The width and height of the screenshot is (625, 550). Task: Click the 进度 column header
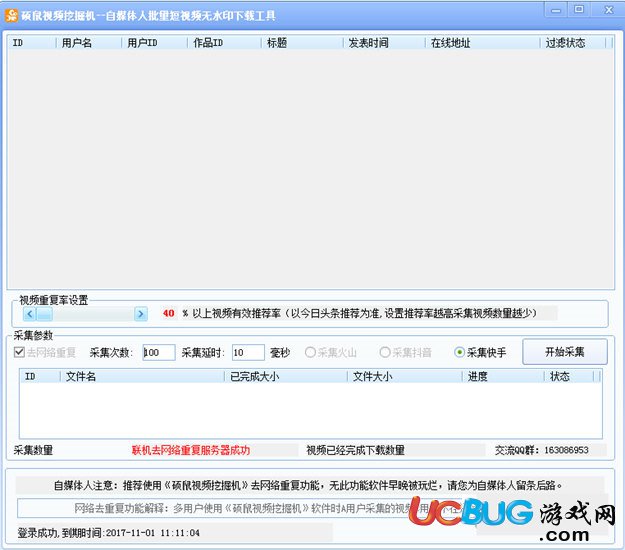[x=503, y=376]
